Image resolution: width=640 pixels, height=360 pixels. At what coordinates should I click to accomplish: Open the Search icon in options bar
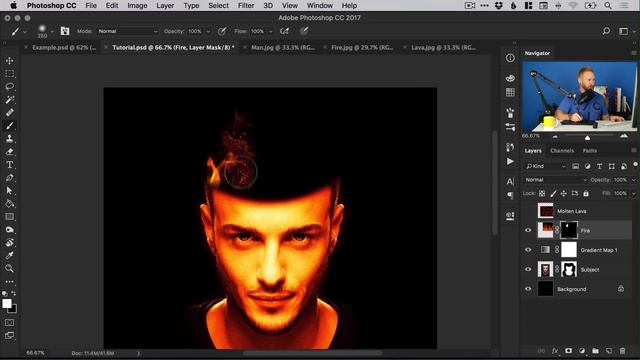point(607,31)
